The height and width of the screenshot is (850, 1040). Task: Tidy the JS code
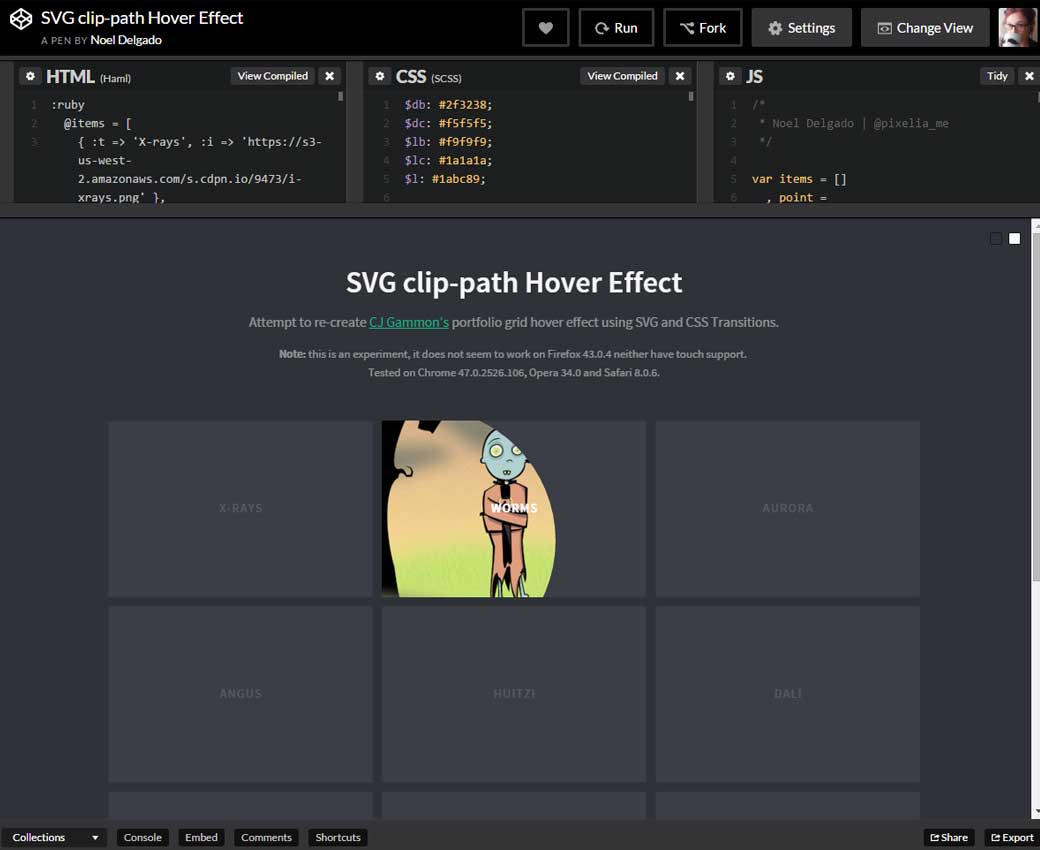[997, 76]
